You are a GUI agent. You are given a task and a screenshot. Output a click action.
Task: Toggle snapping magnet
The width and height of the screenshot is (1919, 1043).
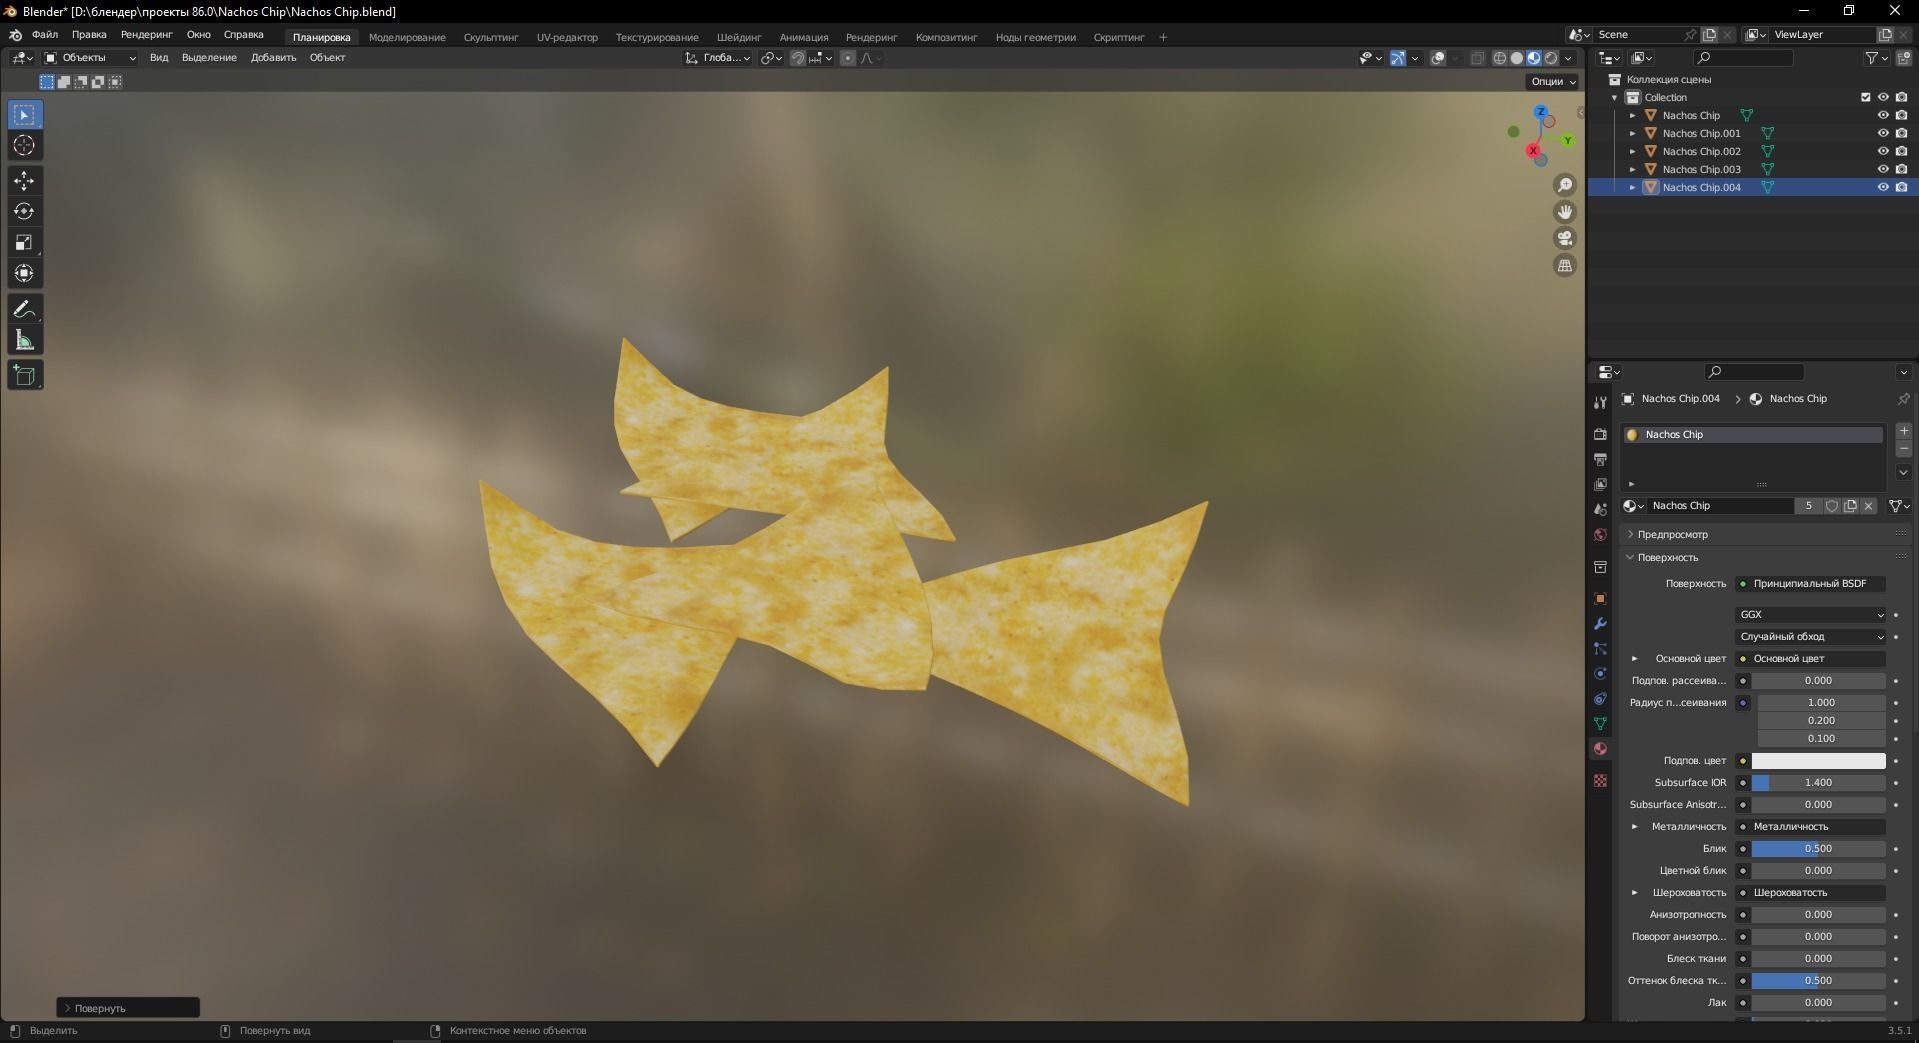pos(797,58)
